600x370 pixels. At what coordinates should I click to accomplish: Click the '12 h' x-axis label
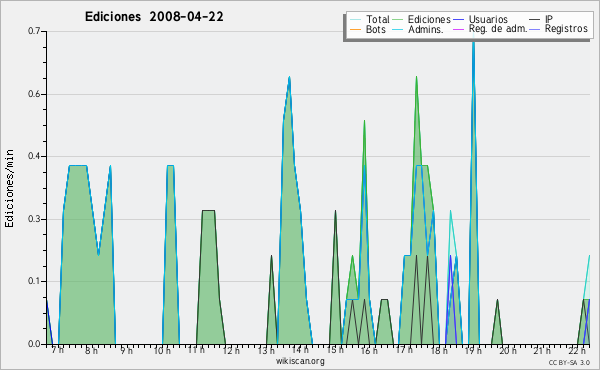coord(231,350)
